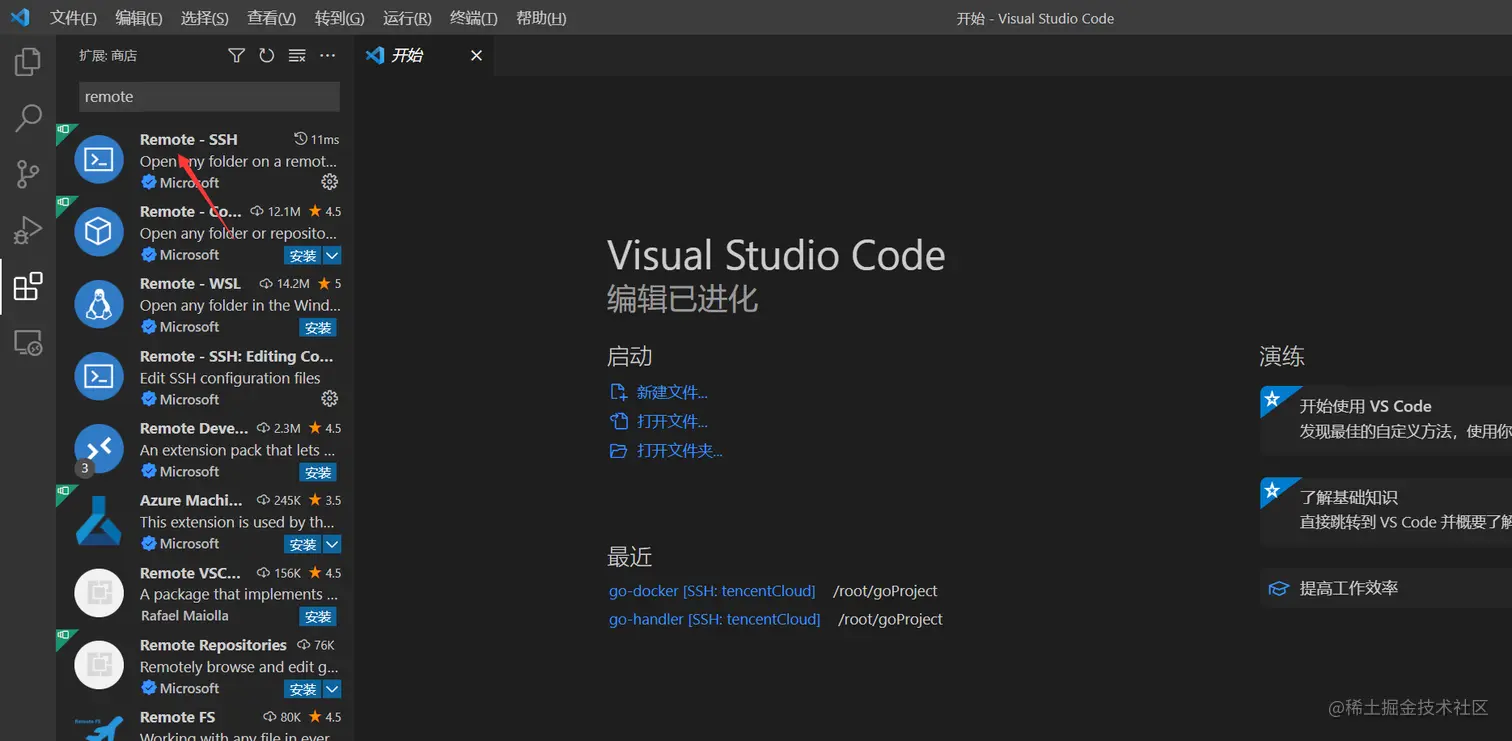Open the 文件(F) menu

click(x=73, y=18)
